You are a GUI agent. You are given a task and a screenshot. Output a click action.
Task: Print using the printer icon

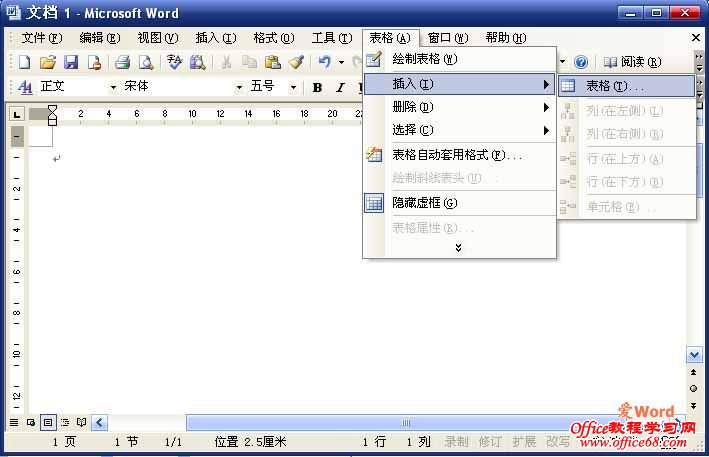(x=122, y=62)
